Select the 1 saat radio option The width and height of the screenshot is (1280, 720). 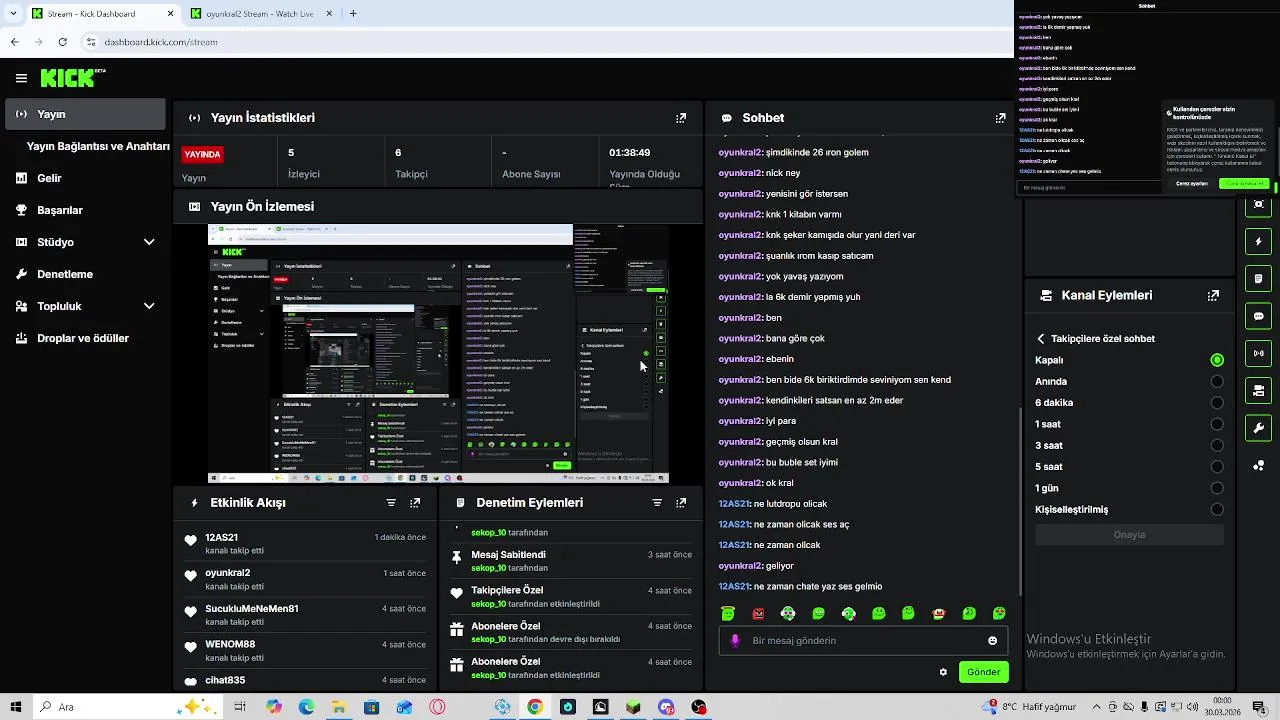tap(1217, 424)
